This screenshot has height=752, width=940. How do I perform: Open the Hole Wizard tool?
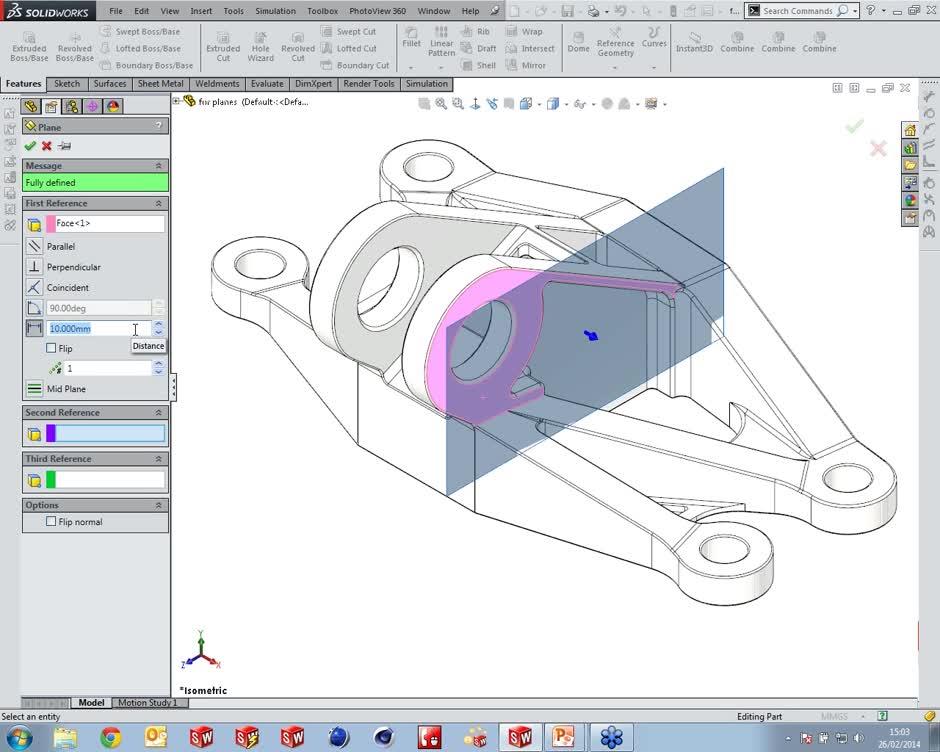point(260,44)
